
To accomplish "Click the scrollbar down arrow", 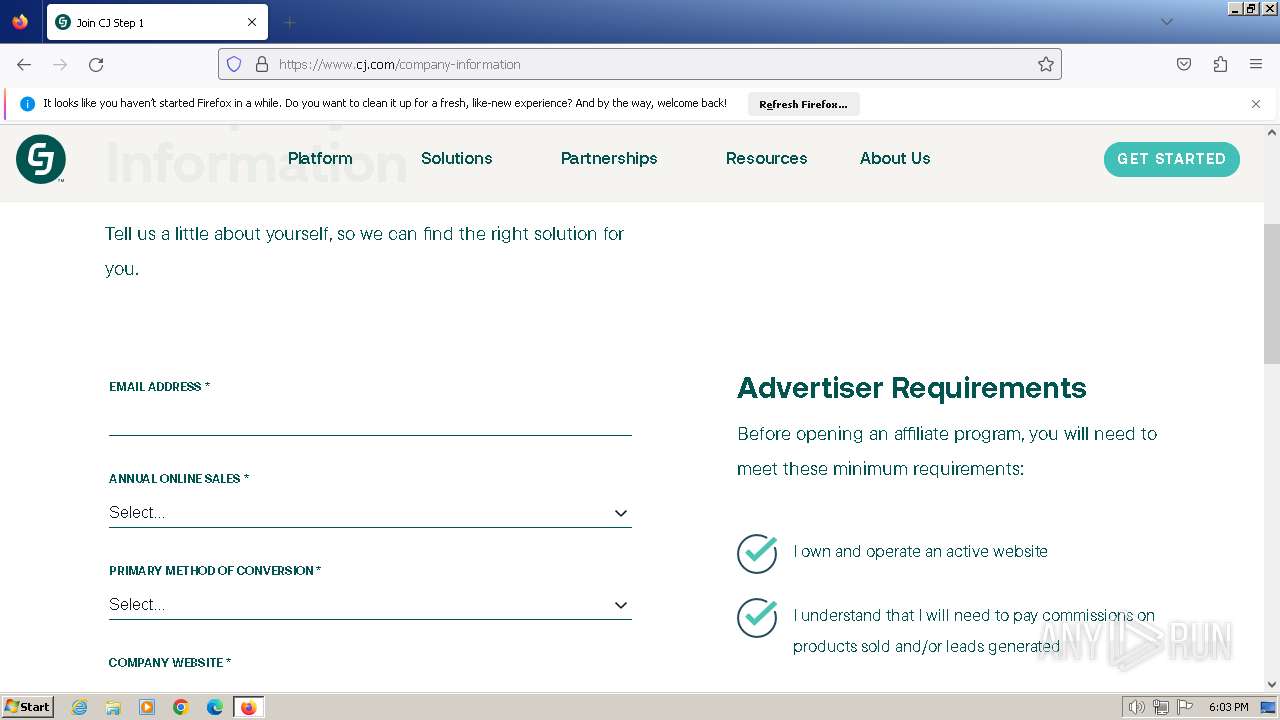I will (1272, 685).
